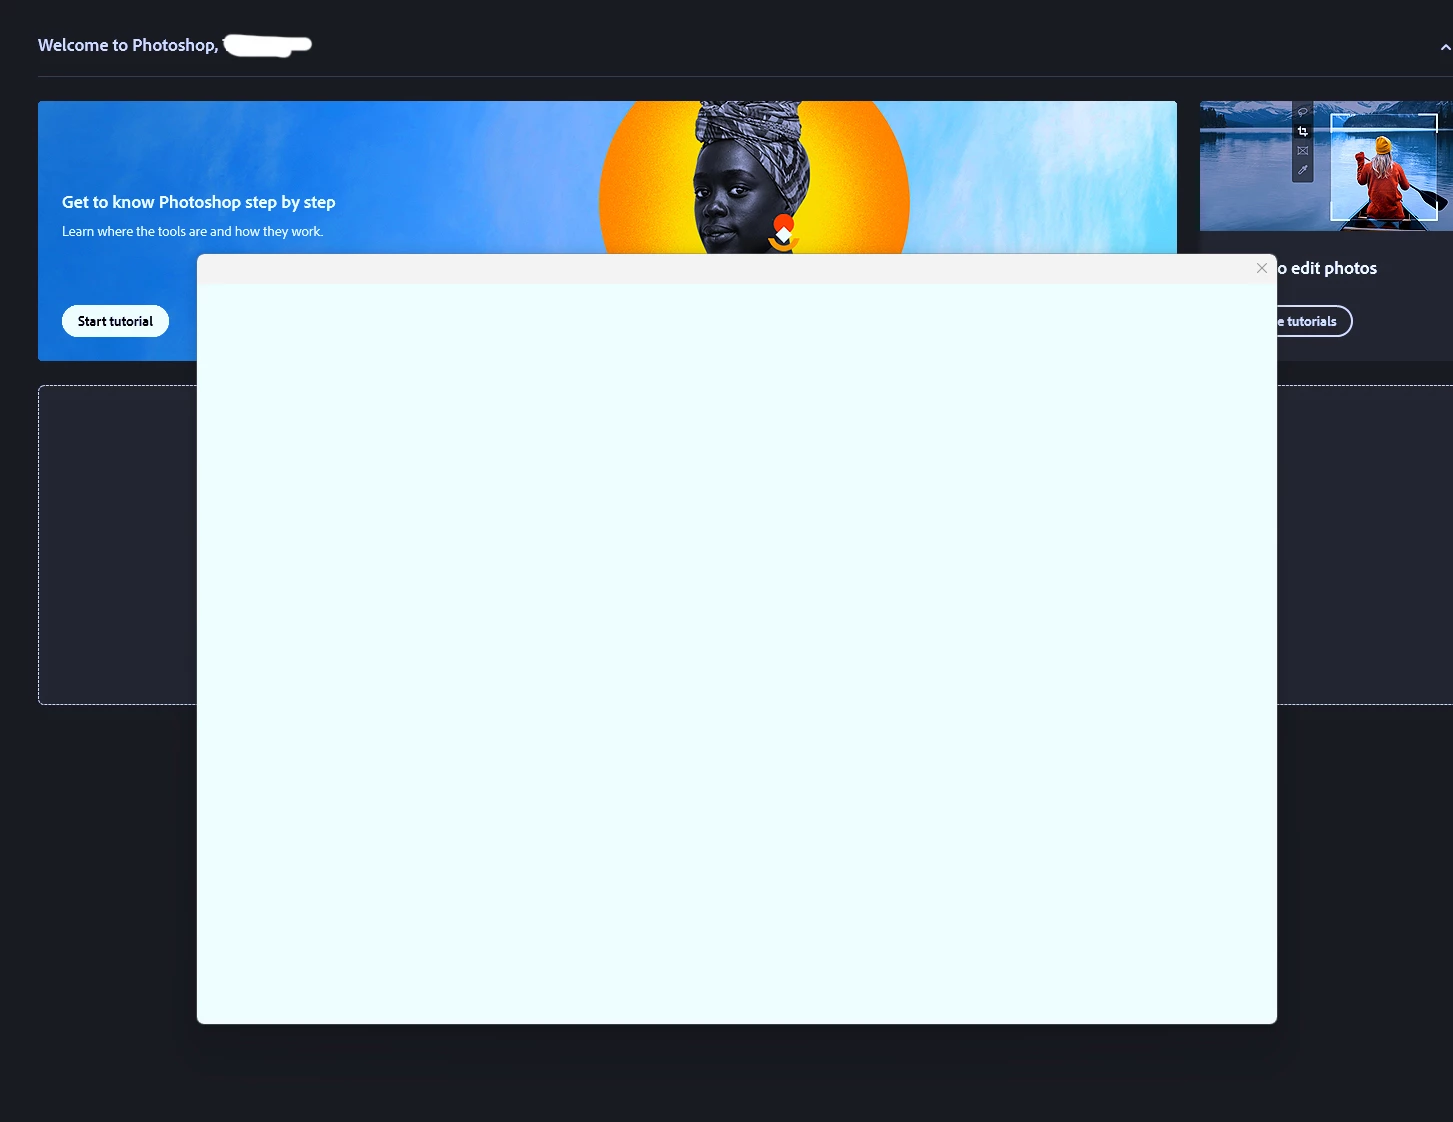Close the blank dialog with the X
The height and width of the screenshot is (1122, 1453).
(1261, 268)
